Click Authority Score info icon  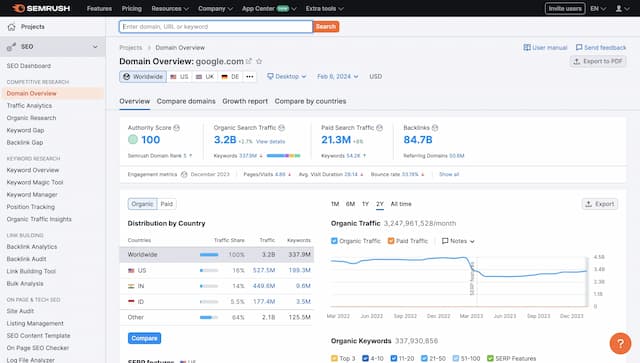point(176,128)
